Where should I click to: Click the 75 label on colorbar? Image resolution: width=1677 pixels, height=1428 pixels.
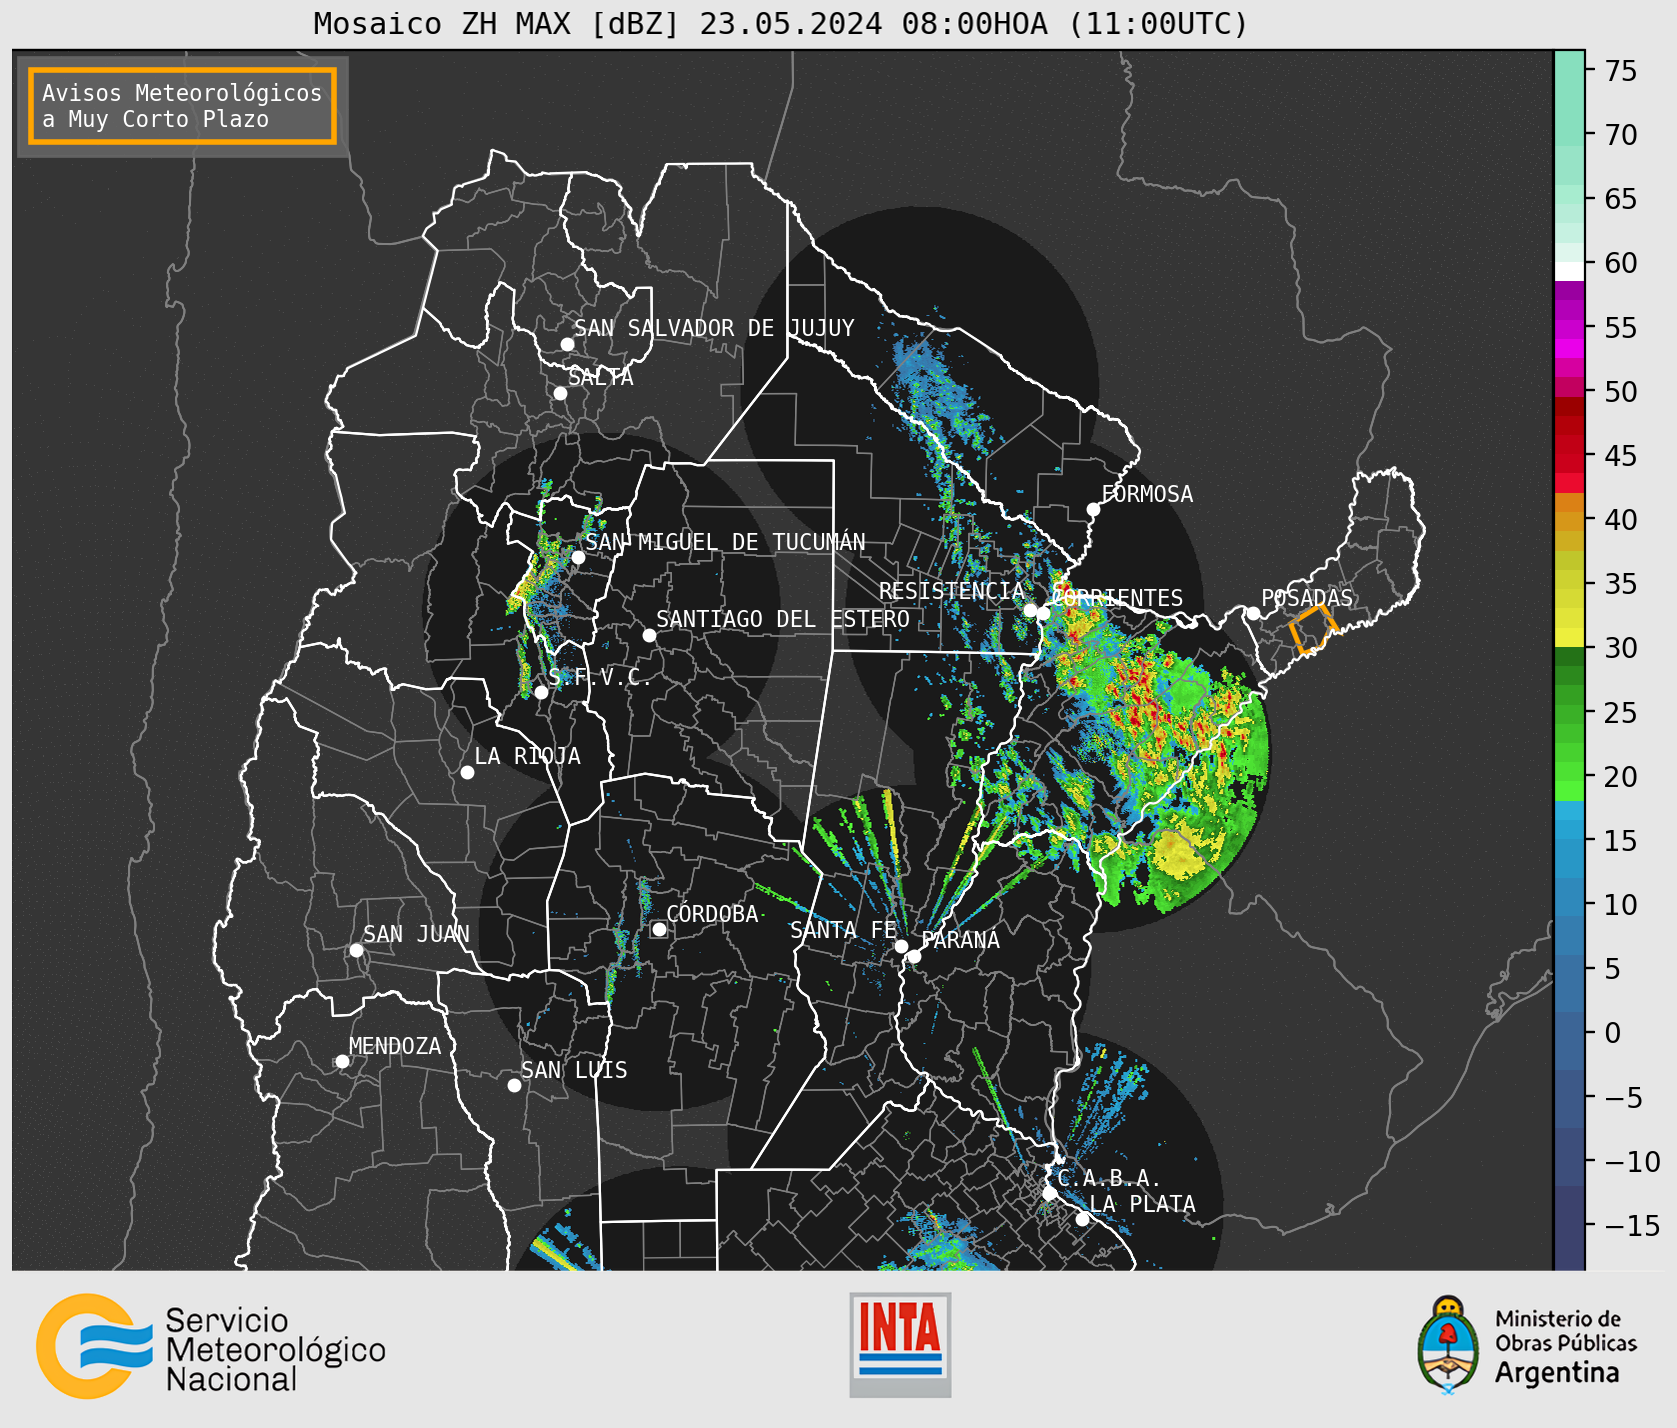pyautogui.click(x=1621, y=71)
